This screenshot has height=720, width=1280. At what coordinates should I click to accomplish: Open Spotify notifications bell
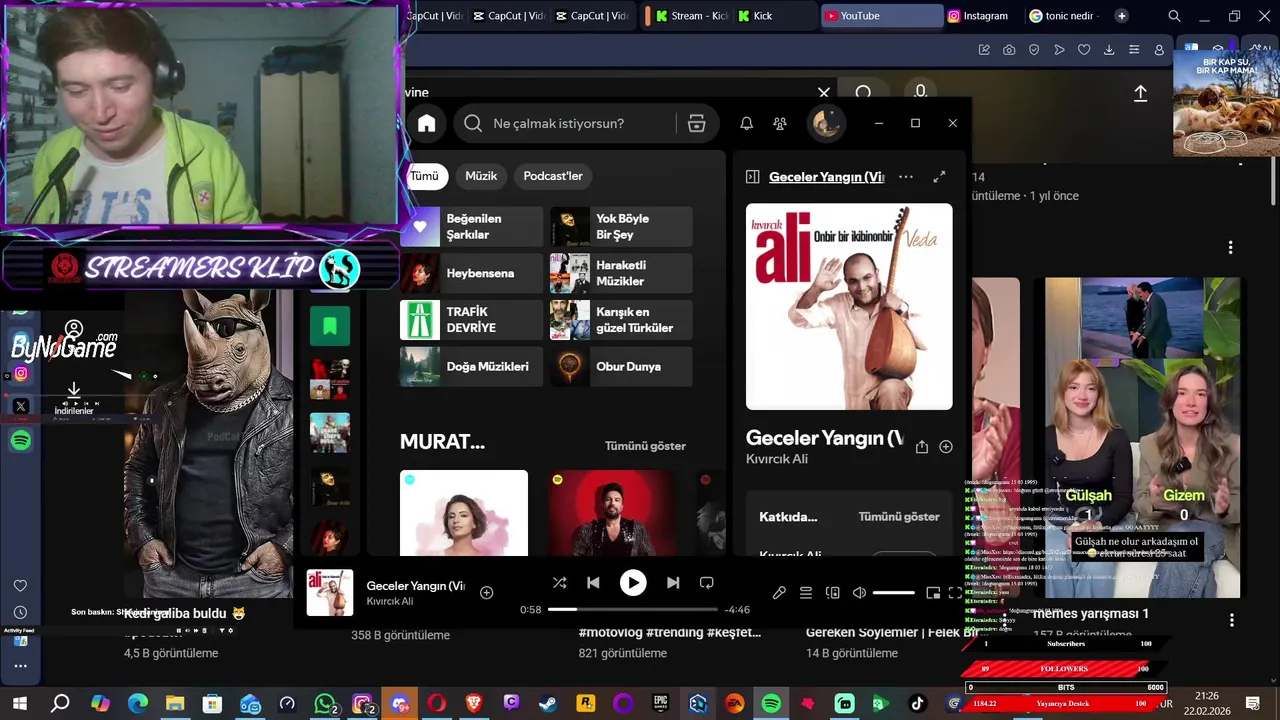[x=746, y=124]
